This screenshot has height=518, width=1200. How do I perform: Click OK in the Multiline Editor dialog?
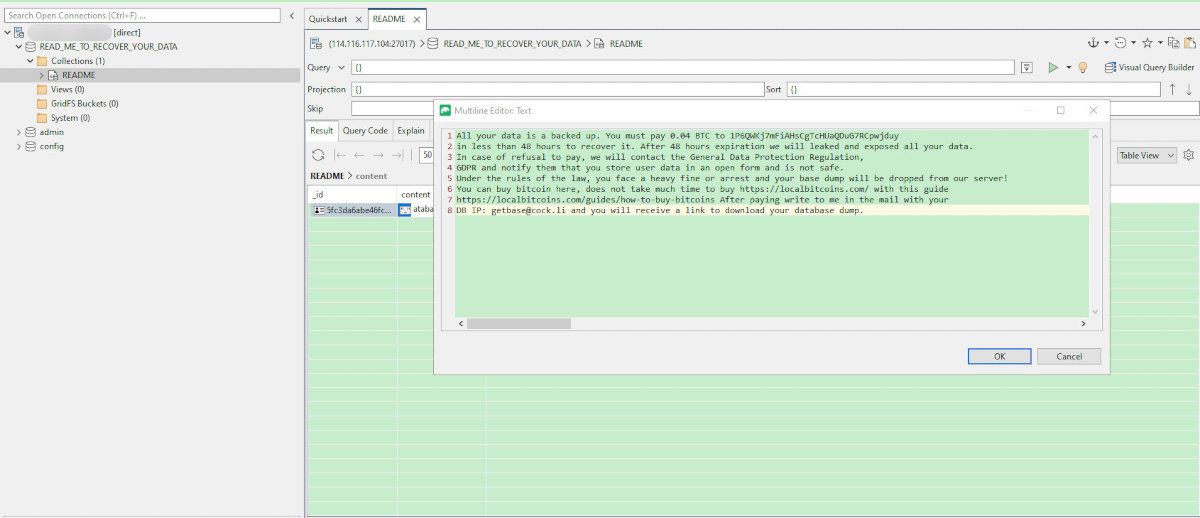coord(999,356)
